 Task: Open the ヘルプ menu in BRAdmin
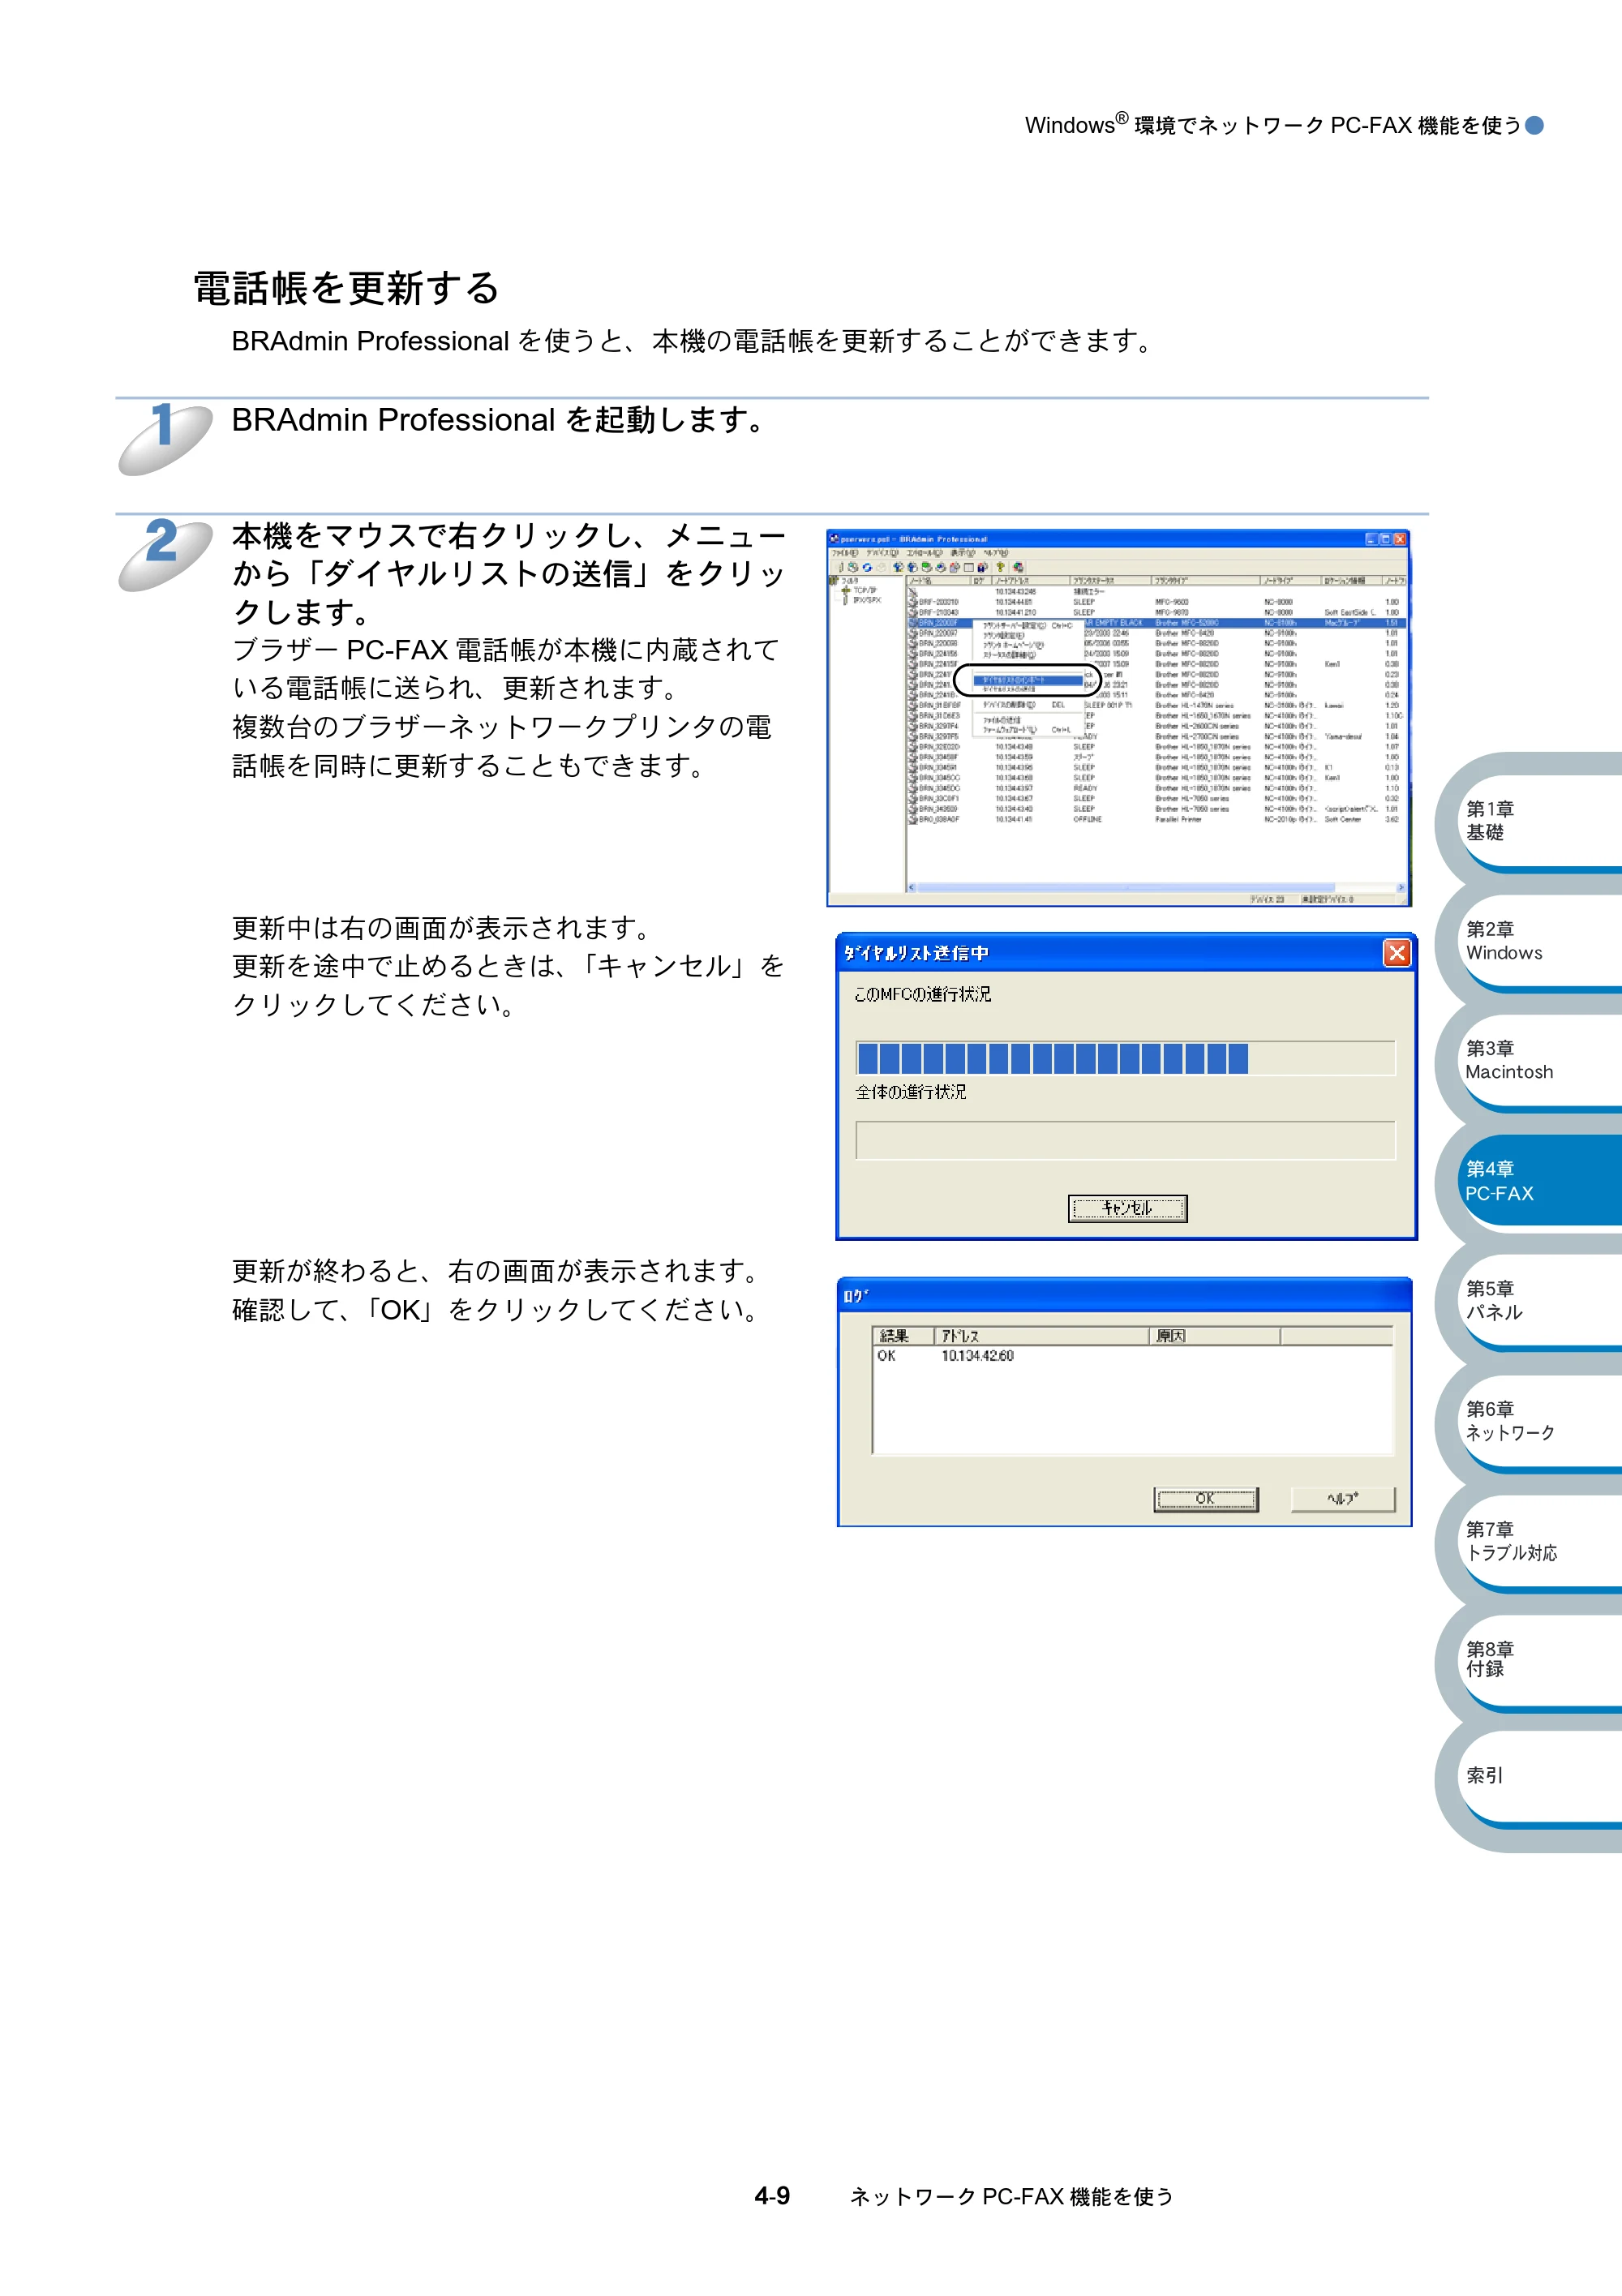tap(996, 553)
